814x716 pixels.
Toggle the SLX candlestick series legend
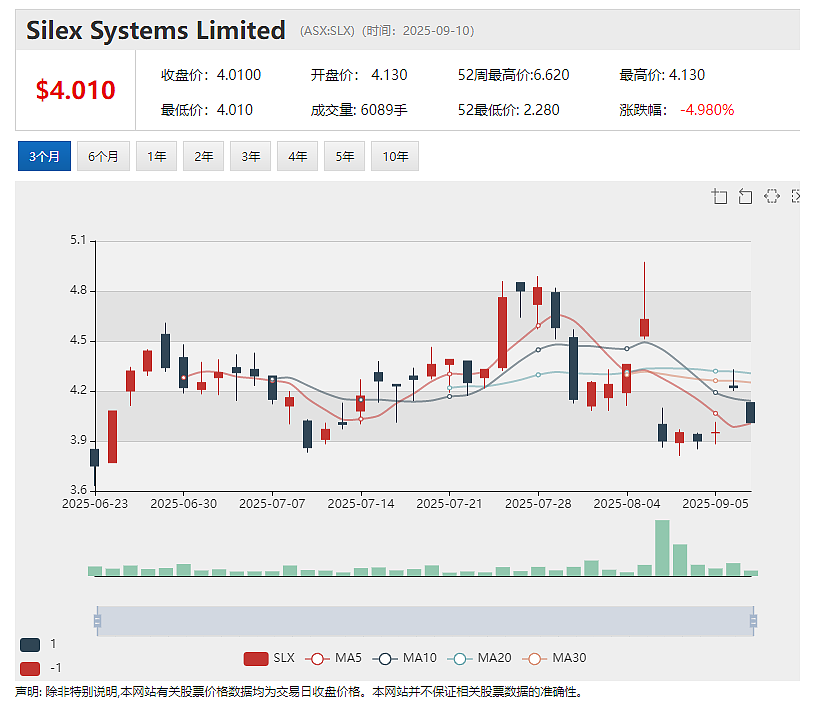coord(269,658)
